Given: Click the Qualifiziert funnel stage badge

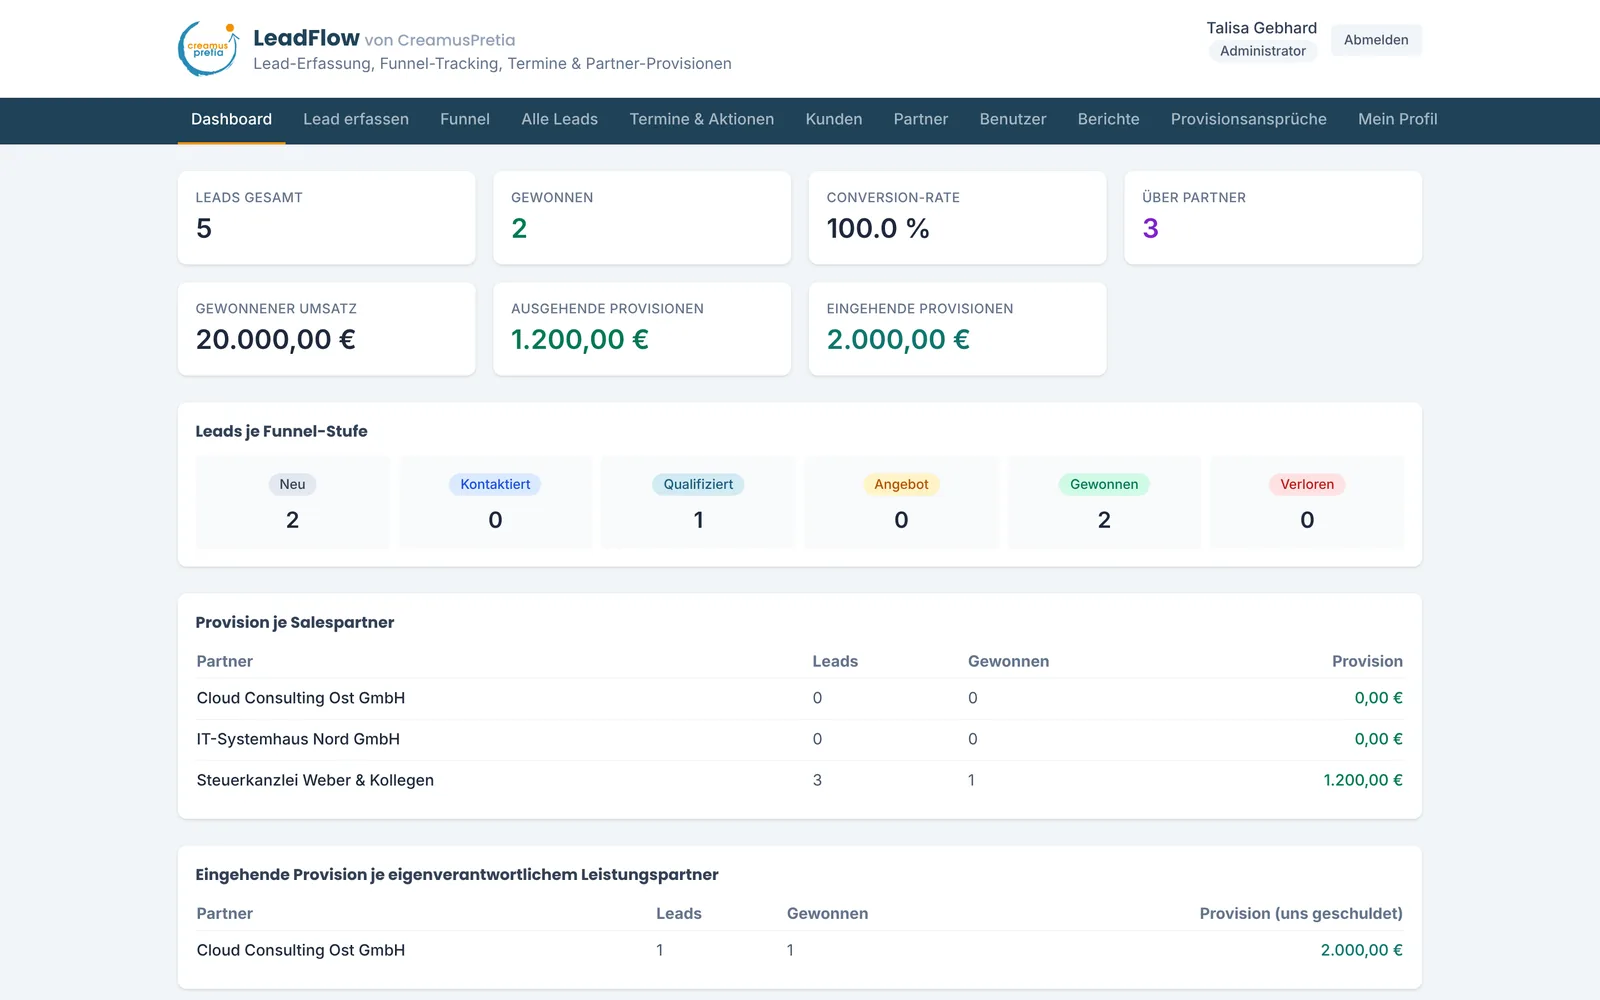Looking at the screenshot, I should pos(698,484).
